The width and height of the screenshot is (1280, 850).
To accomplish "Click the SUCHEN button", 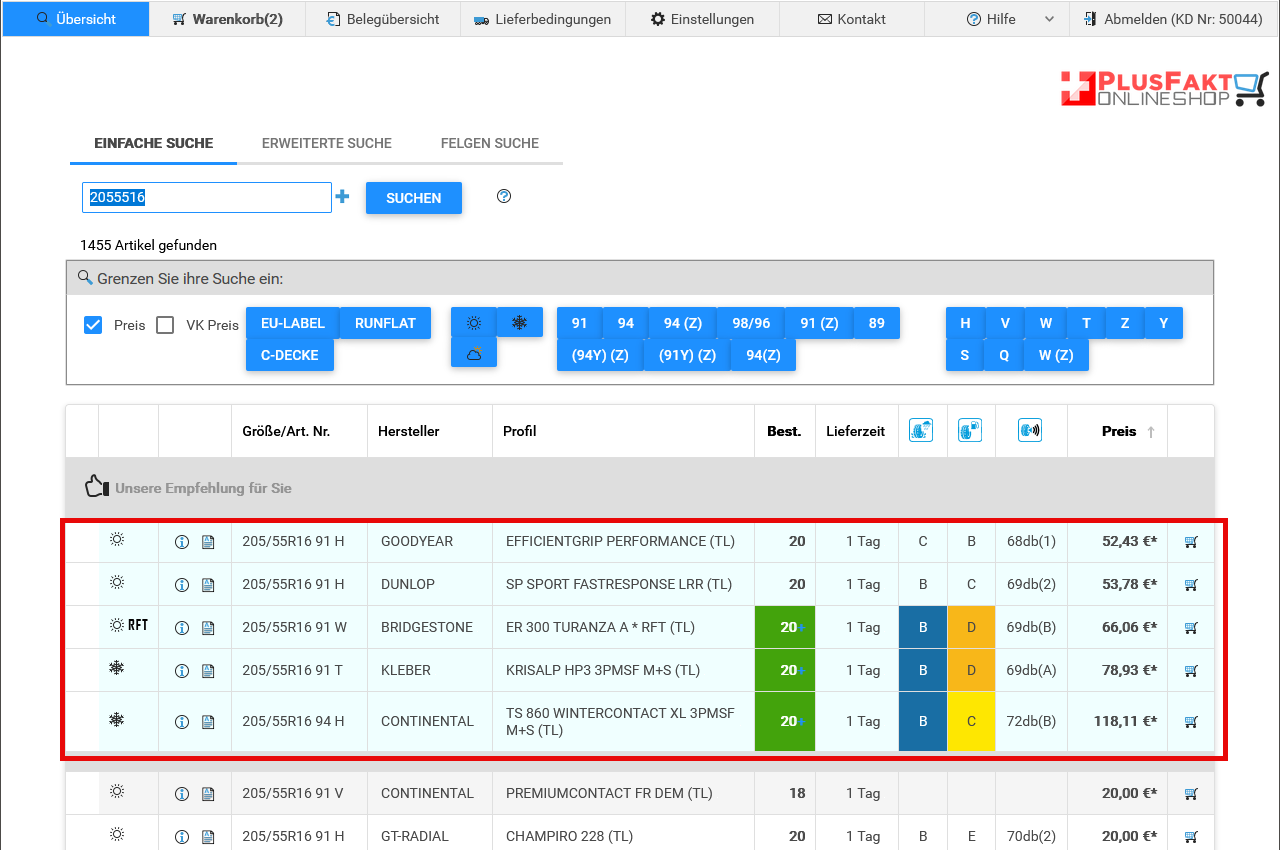I will [414, 198].
